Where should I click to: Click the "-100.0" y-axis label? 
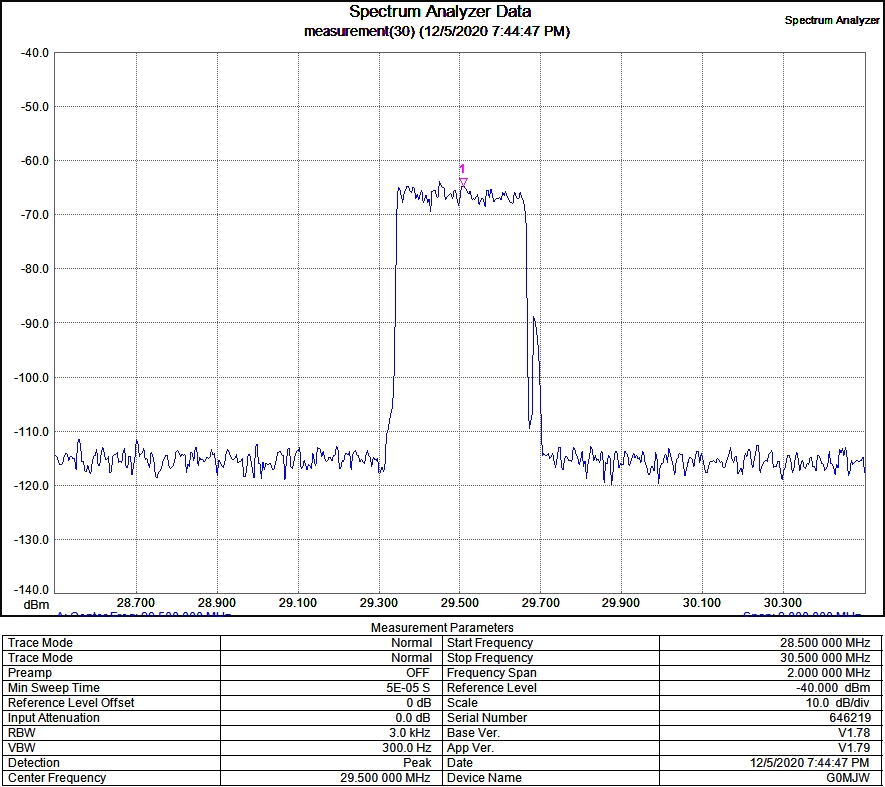click(32, 378)
